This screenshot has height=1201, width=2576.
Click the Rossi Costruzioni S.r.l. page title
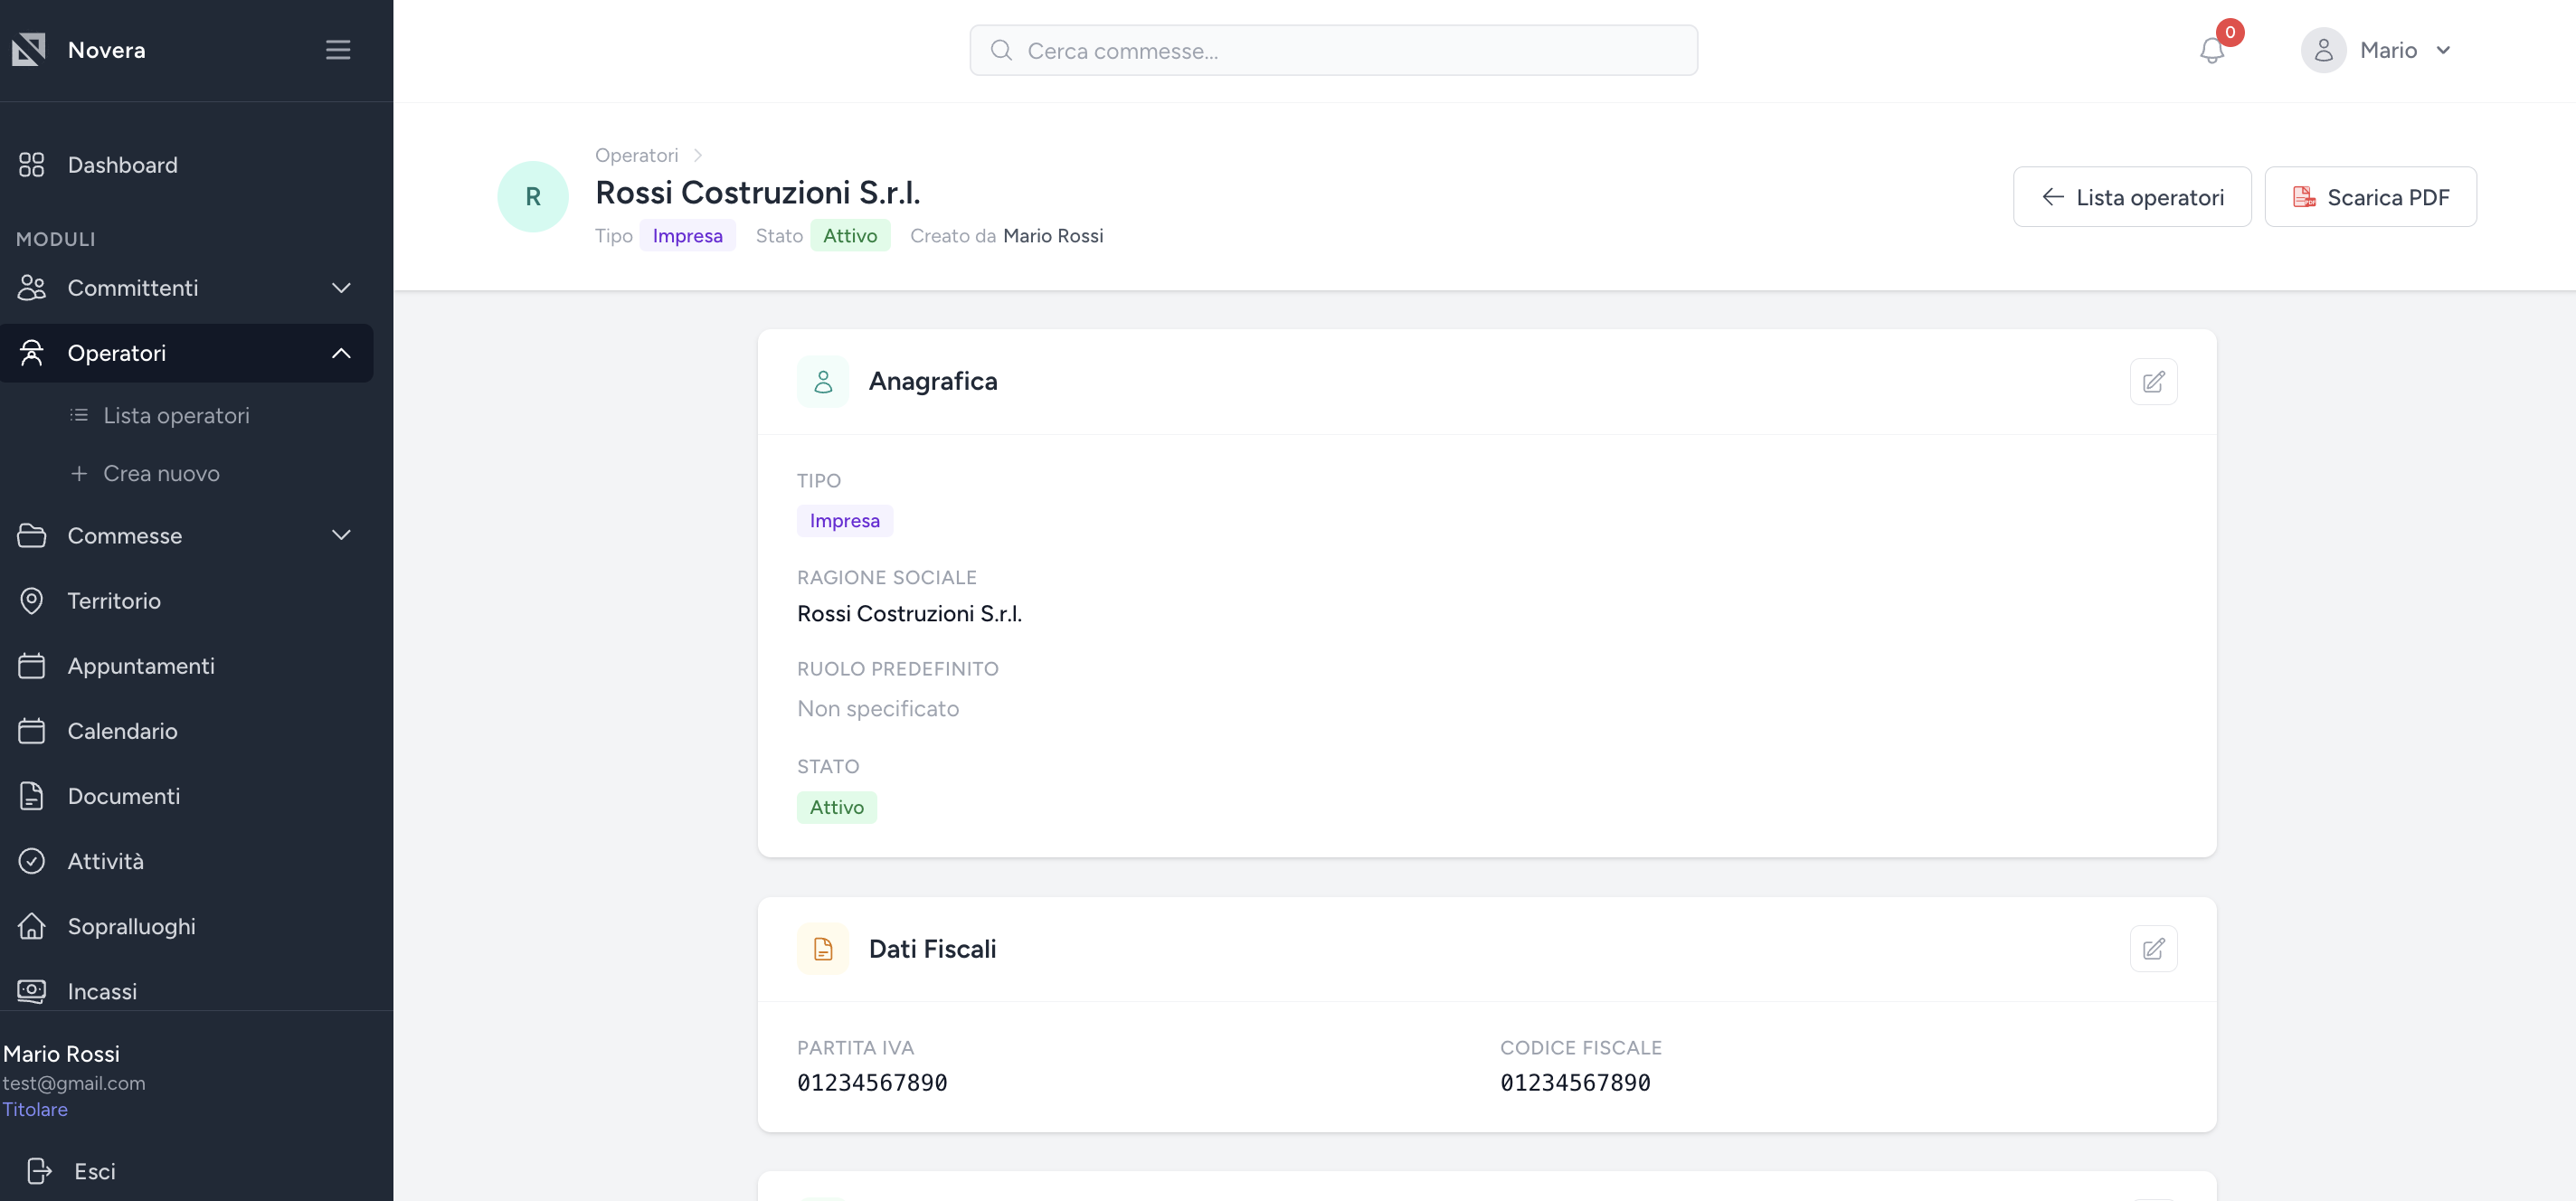click(x=757, y=192)
